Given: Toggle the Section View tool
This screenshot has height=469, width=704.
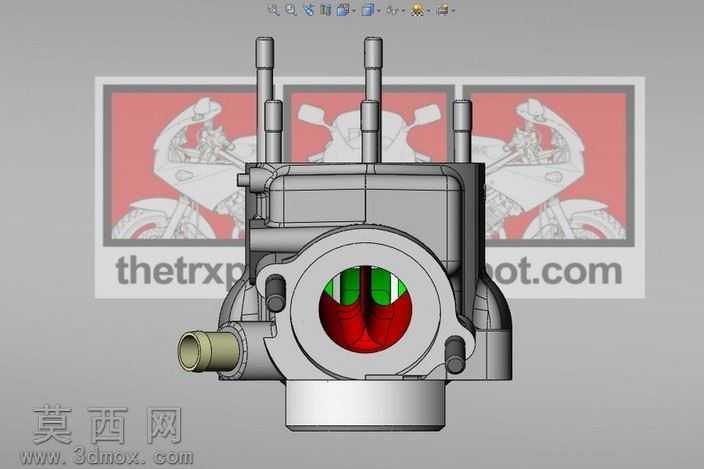Looking at the screenshot, I should point(326,9).
